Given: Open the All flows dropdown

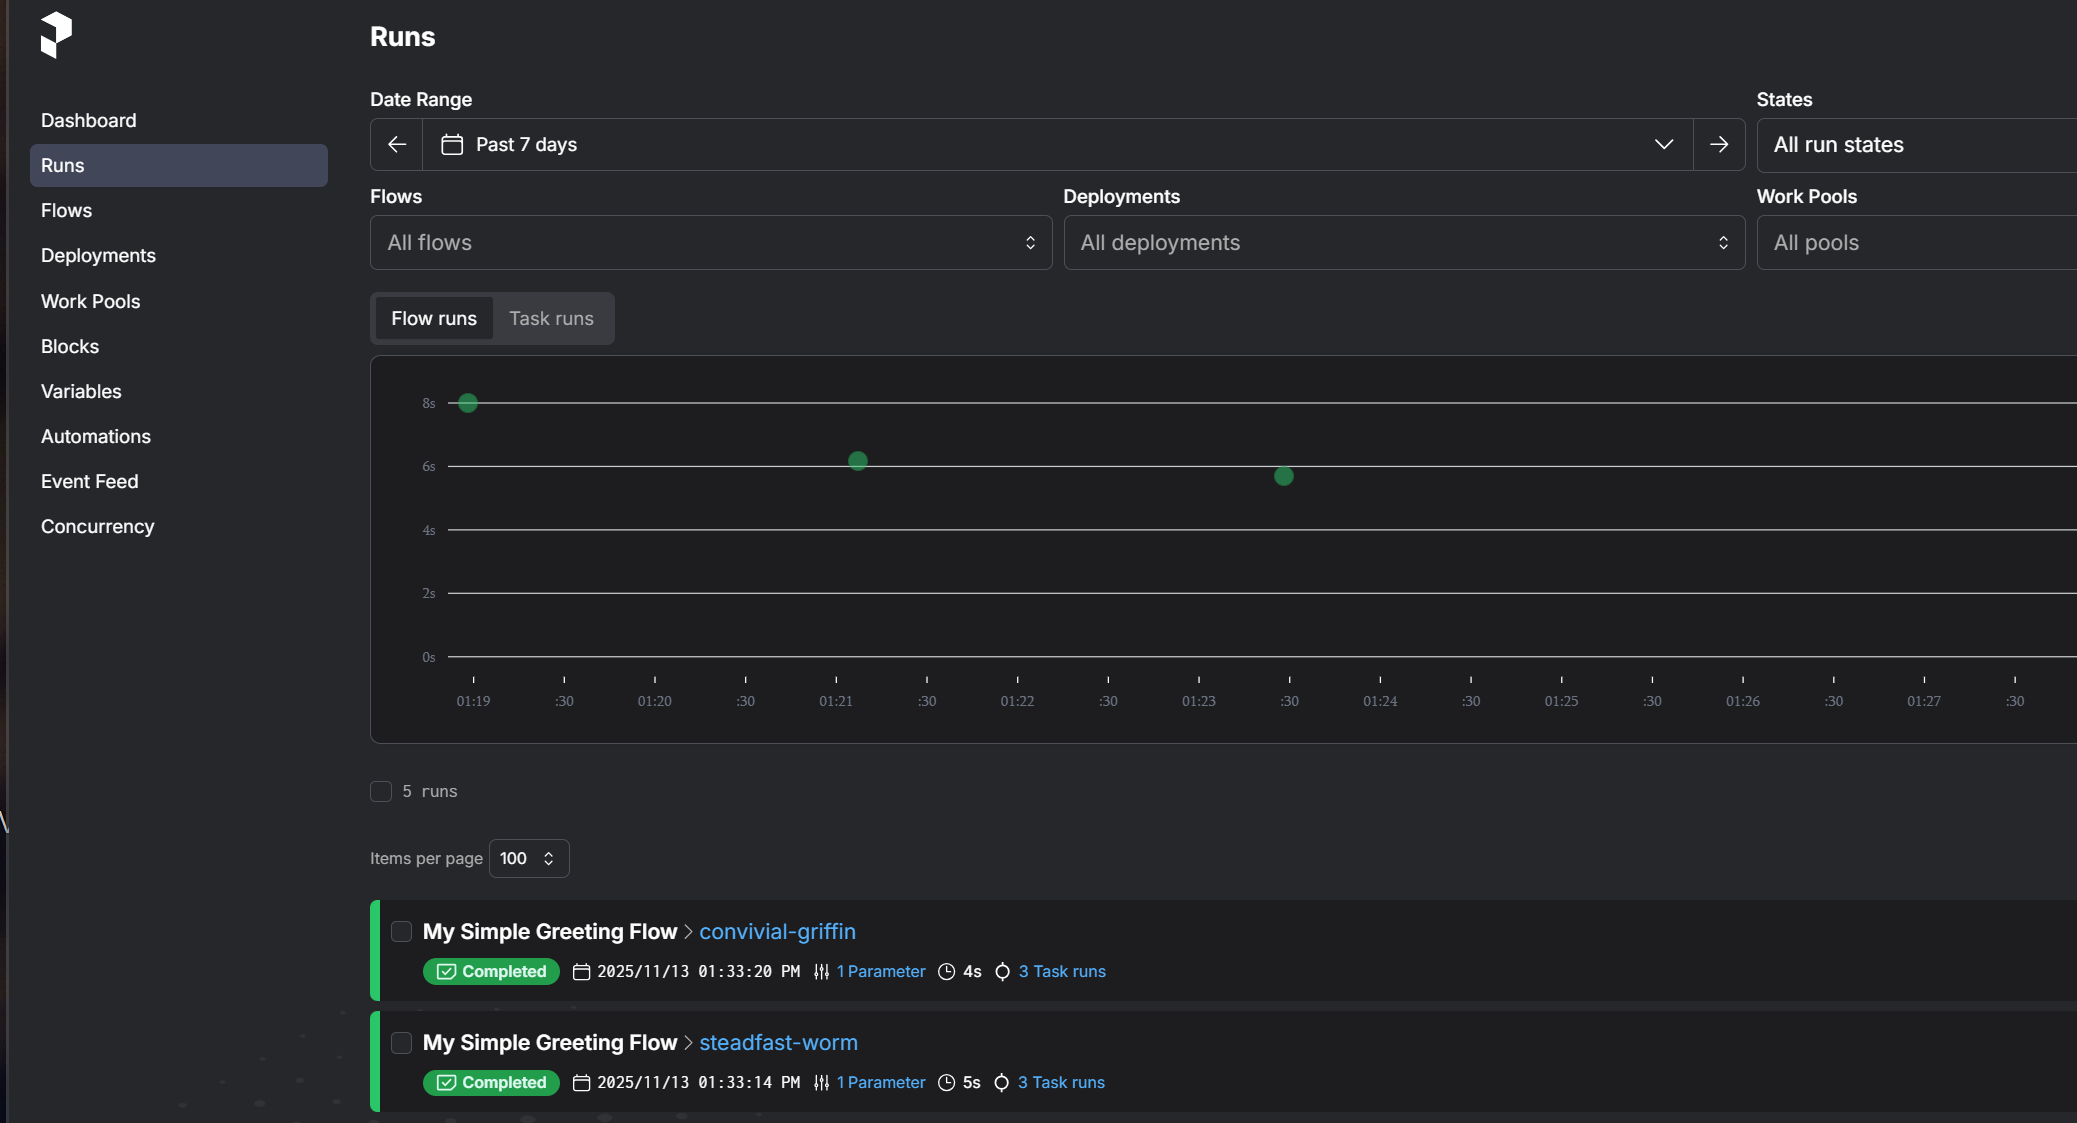Looking at the screenshot, I should (710, 243).
